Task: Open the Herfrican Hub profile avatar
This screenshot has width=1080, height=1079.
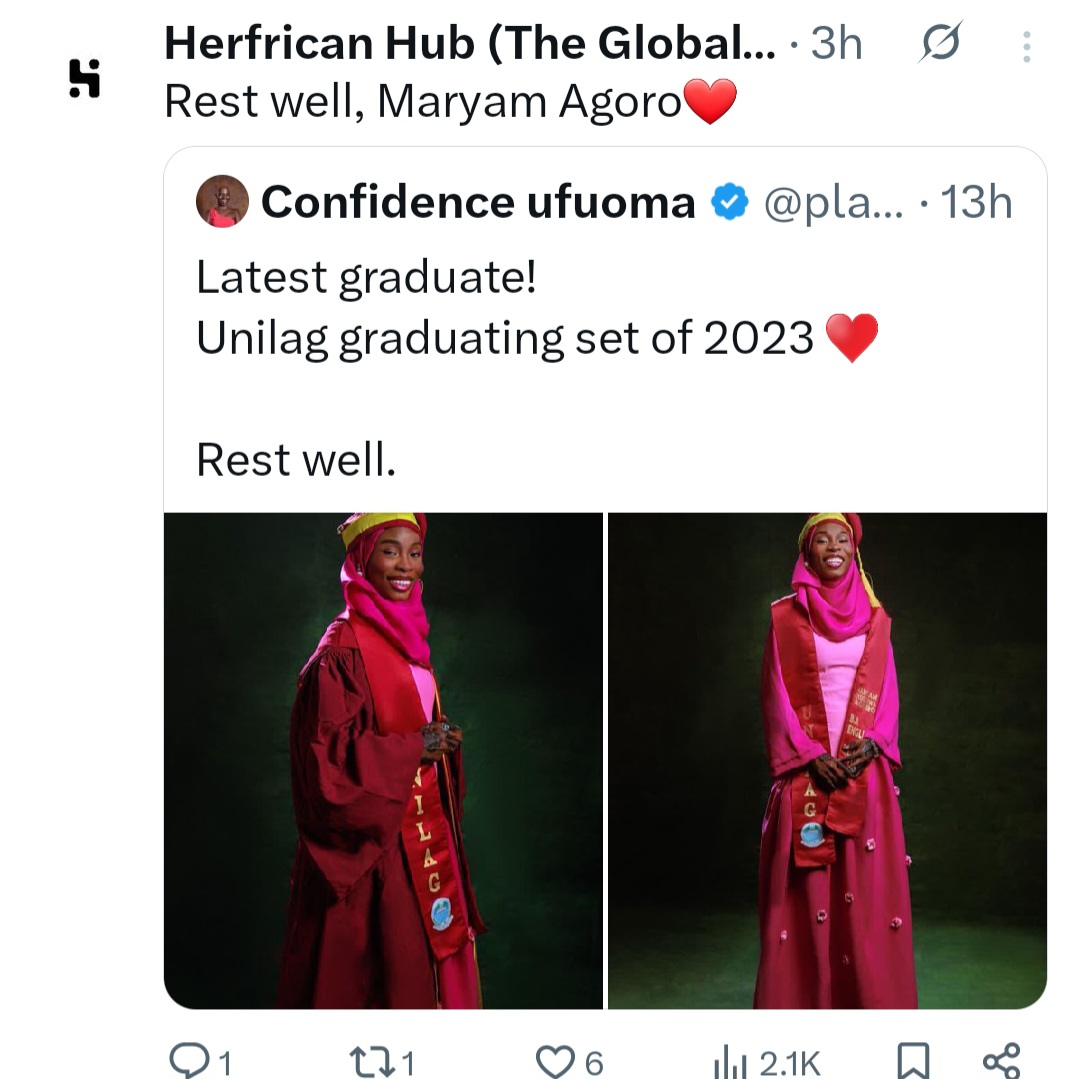Action: click(x=85, y=78)
